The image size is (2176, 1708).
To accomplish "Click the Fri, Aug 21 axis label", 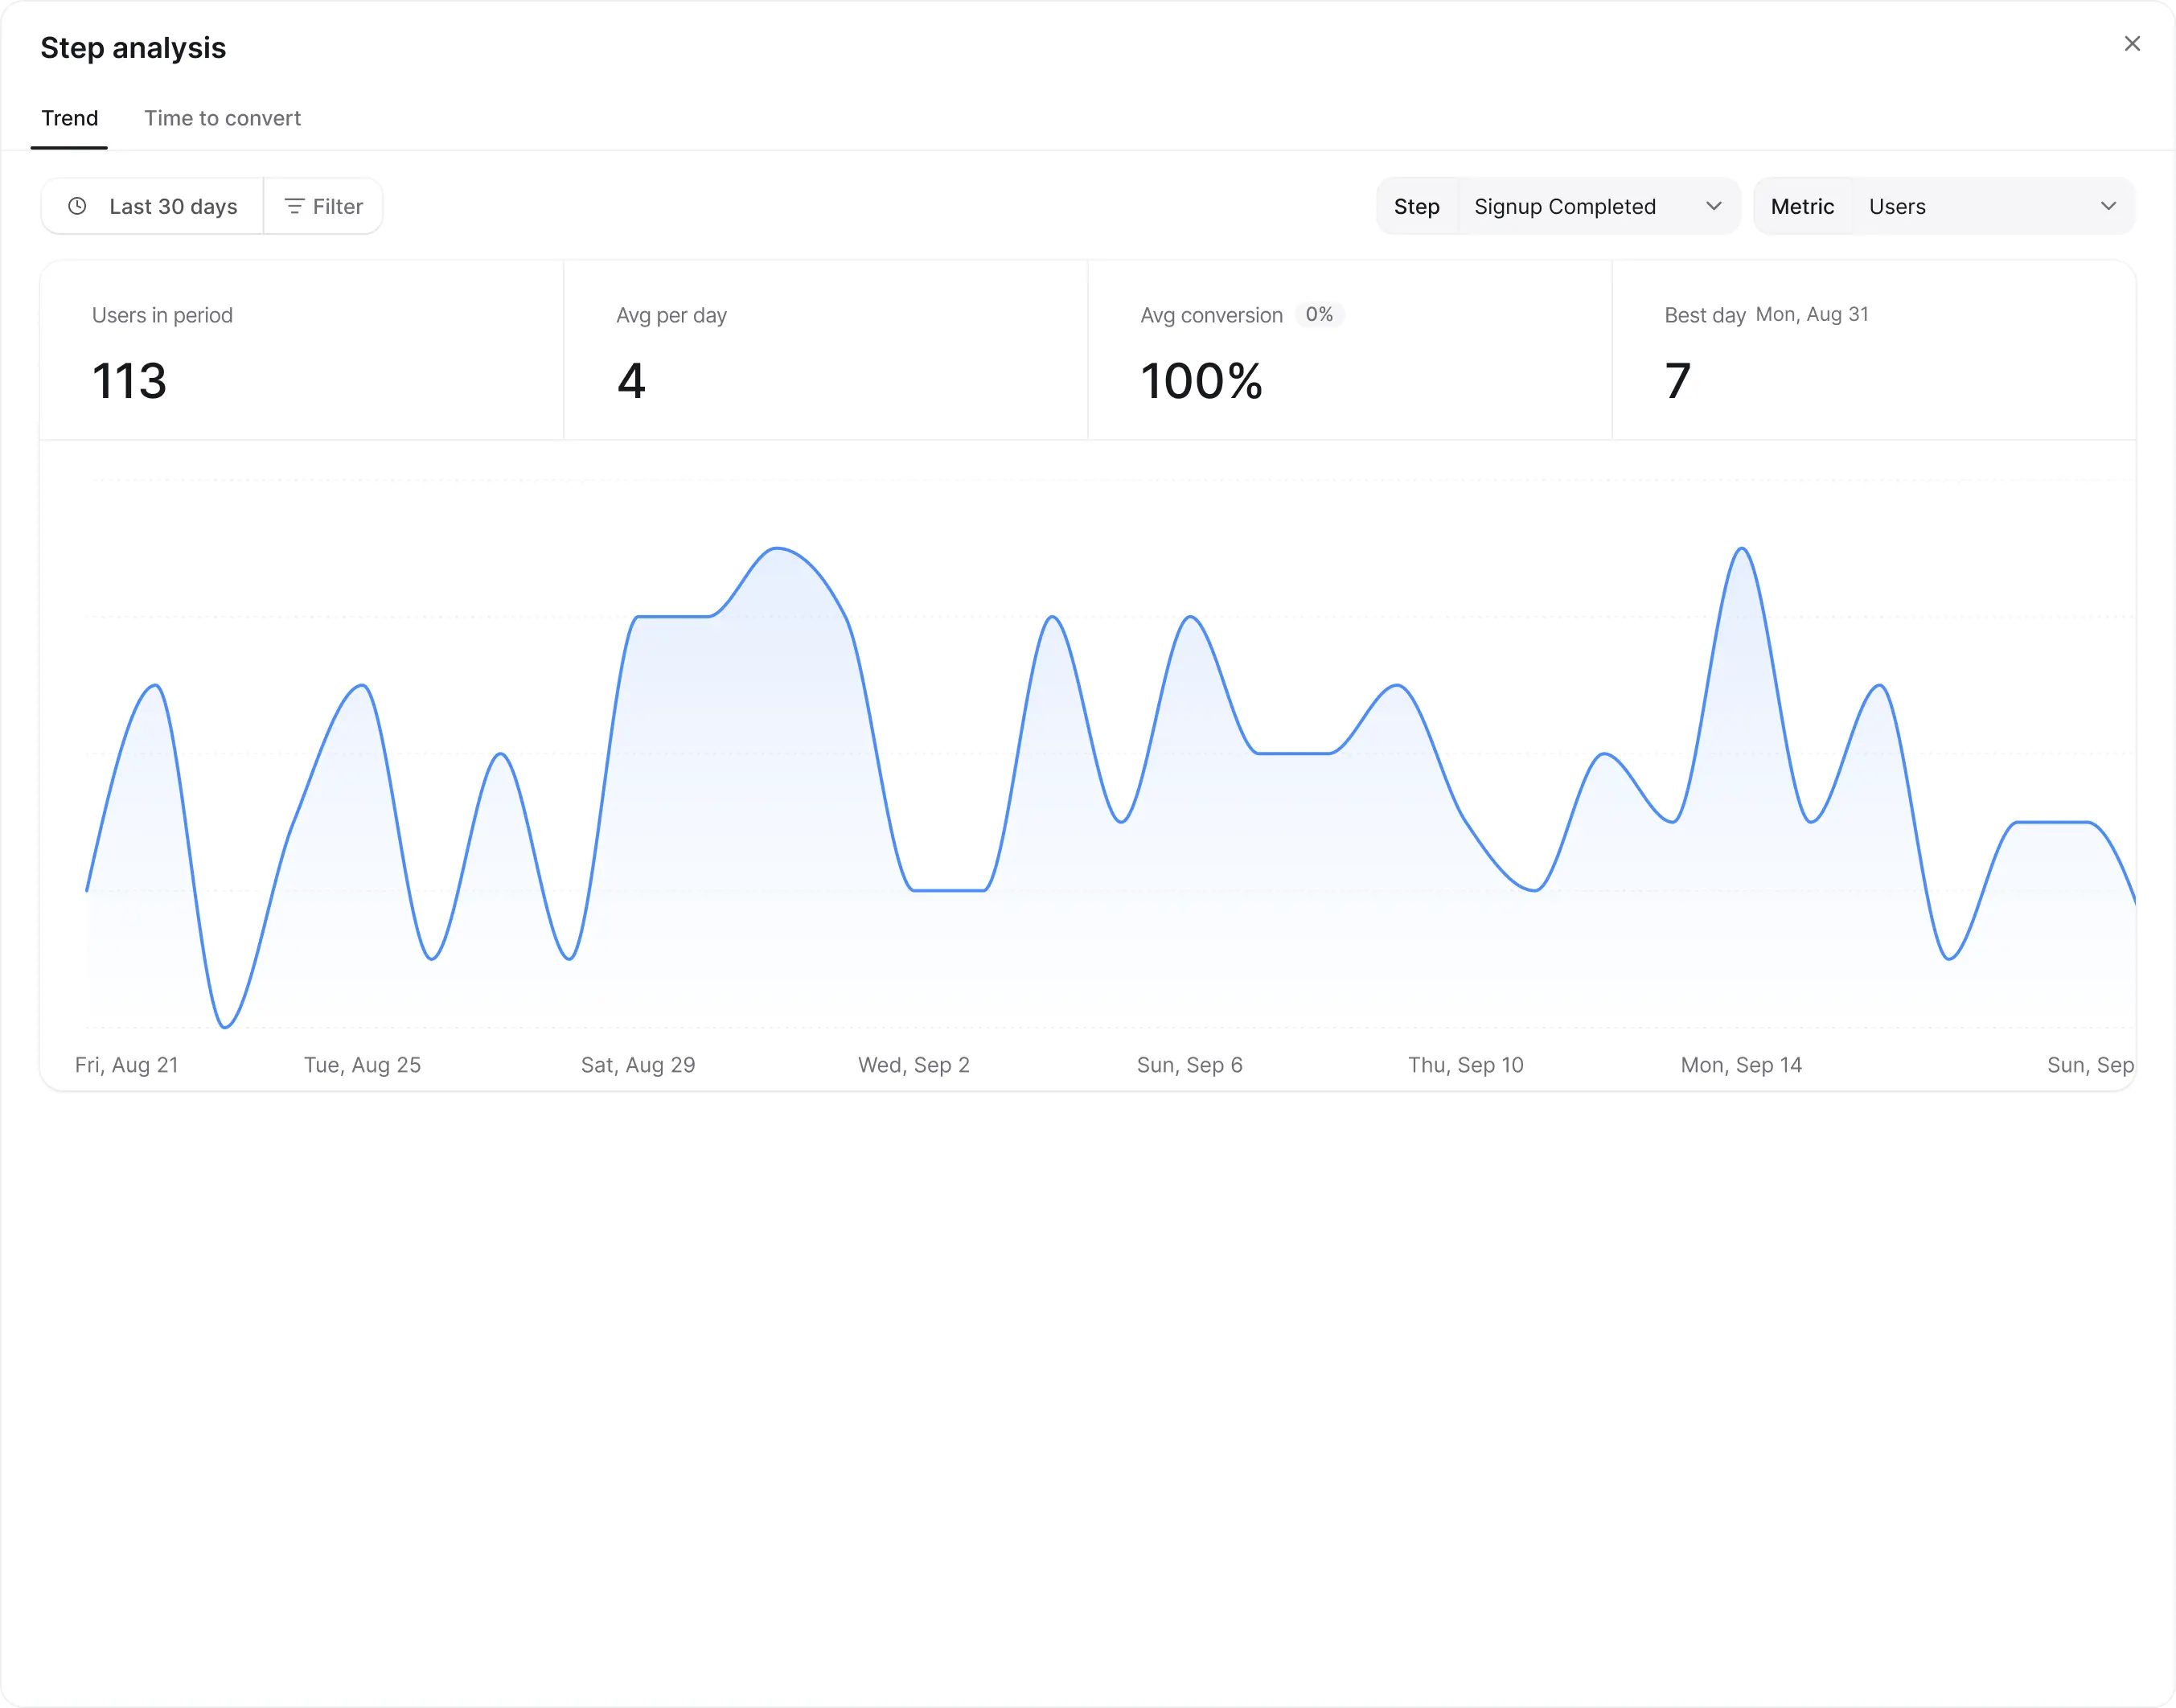I will point(126,1065).
